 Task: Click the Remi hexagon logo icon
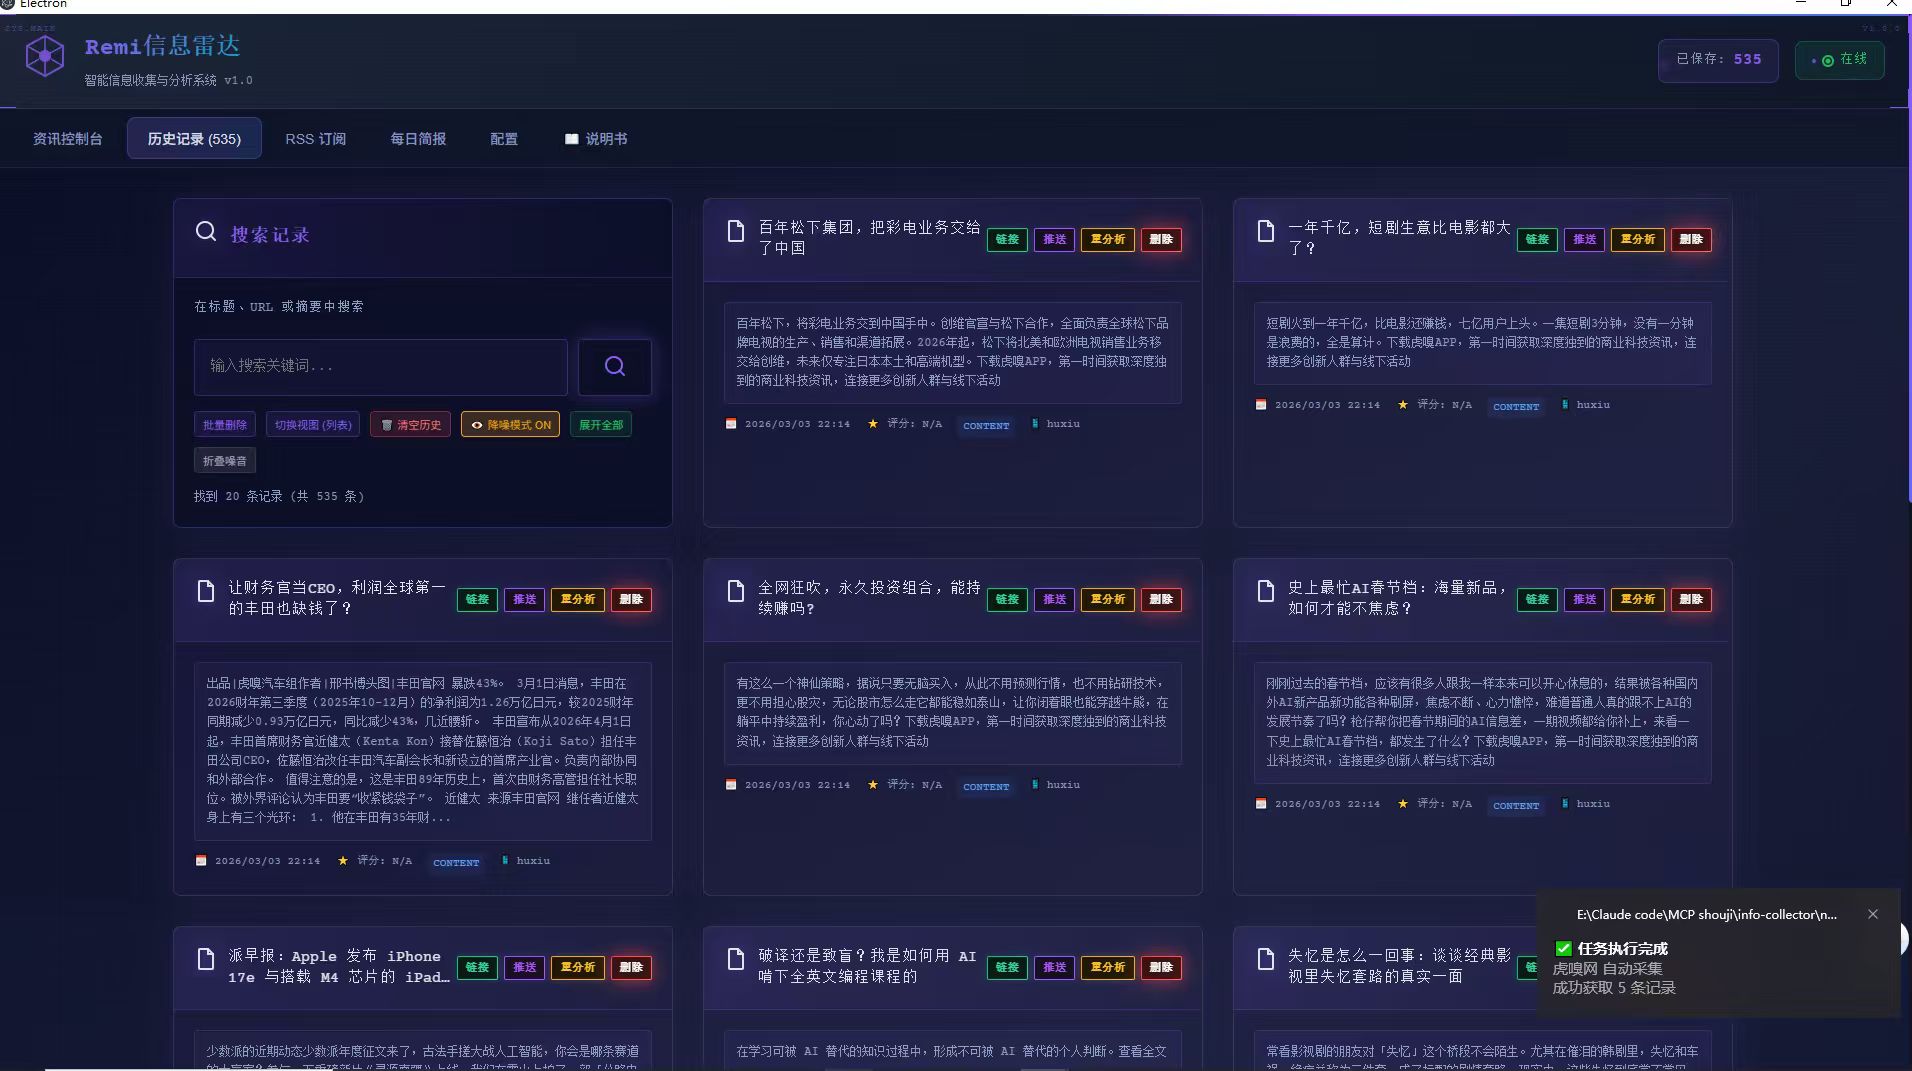coord(44,56)
